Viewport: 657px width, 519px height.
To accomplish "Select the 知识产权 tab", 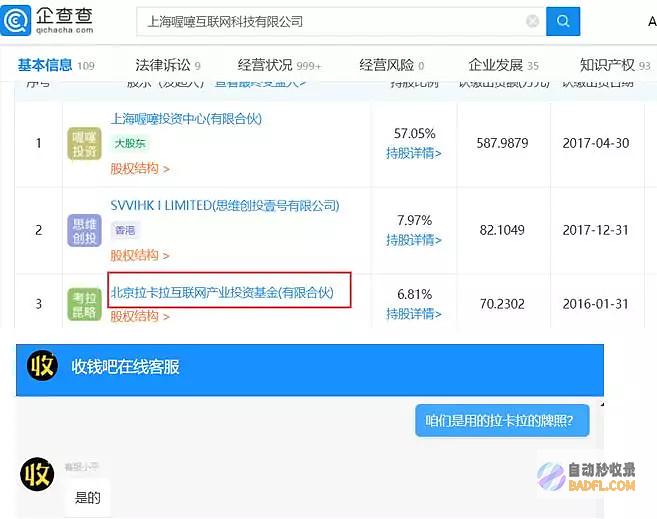I will click(615, 65).
